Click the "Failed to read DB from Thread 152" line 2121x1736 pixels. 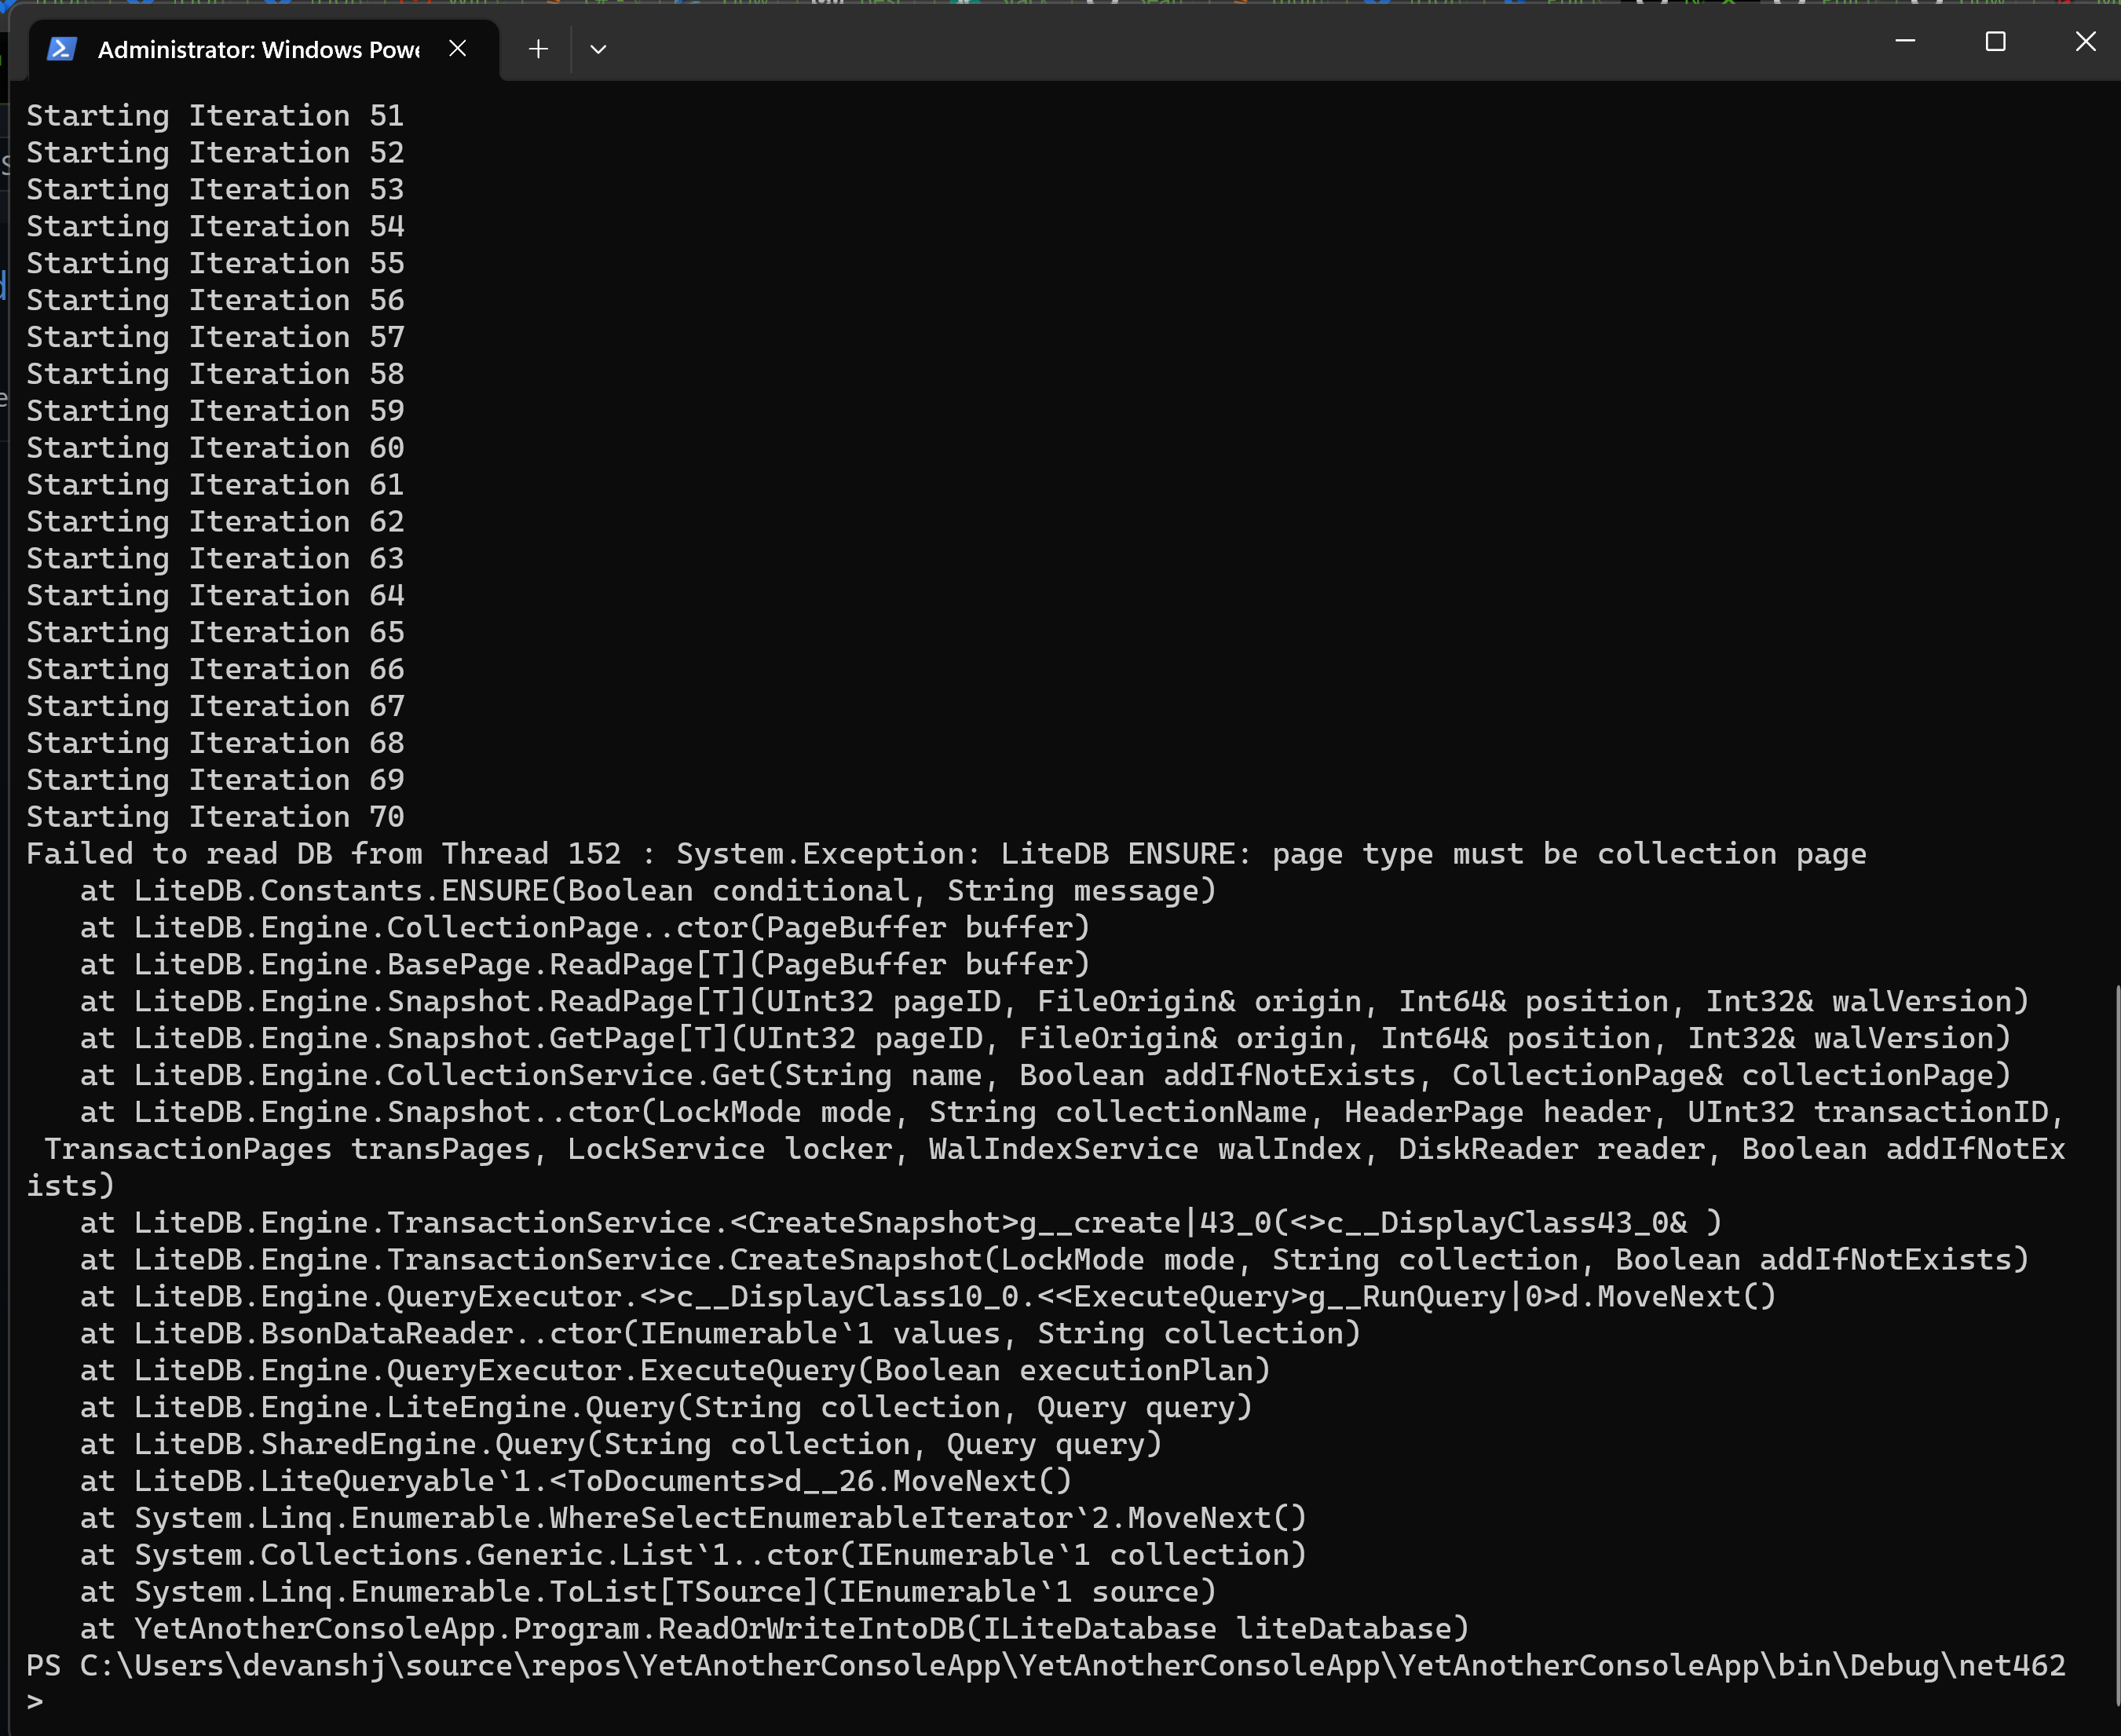[946, 854]
